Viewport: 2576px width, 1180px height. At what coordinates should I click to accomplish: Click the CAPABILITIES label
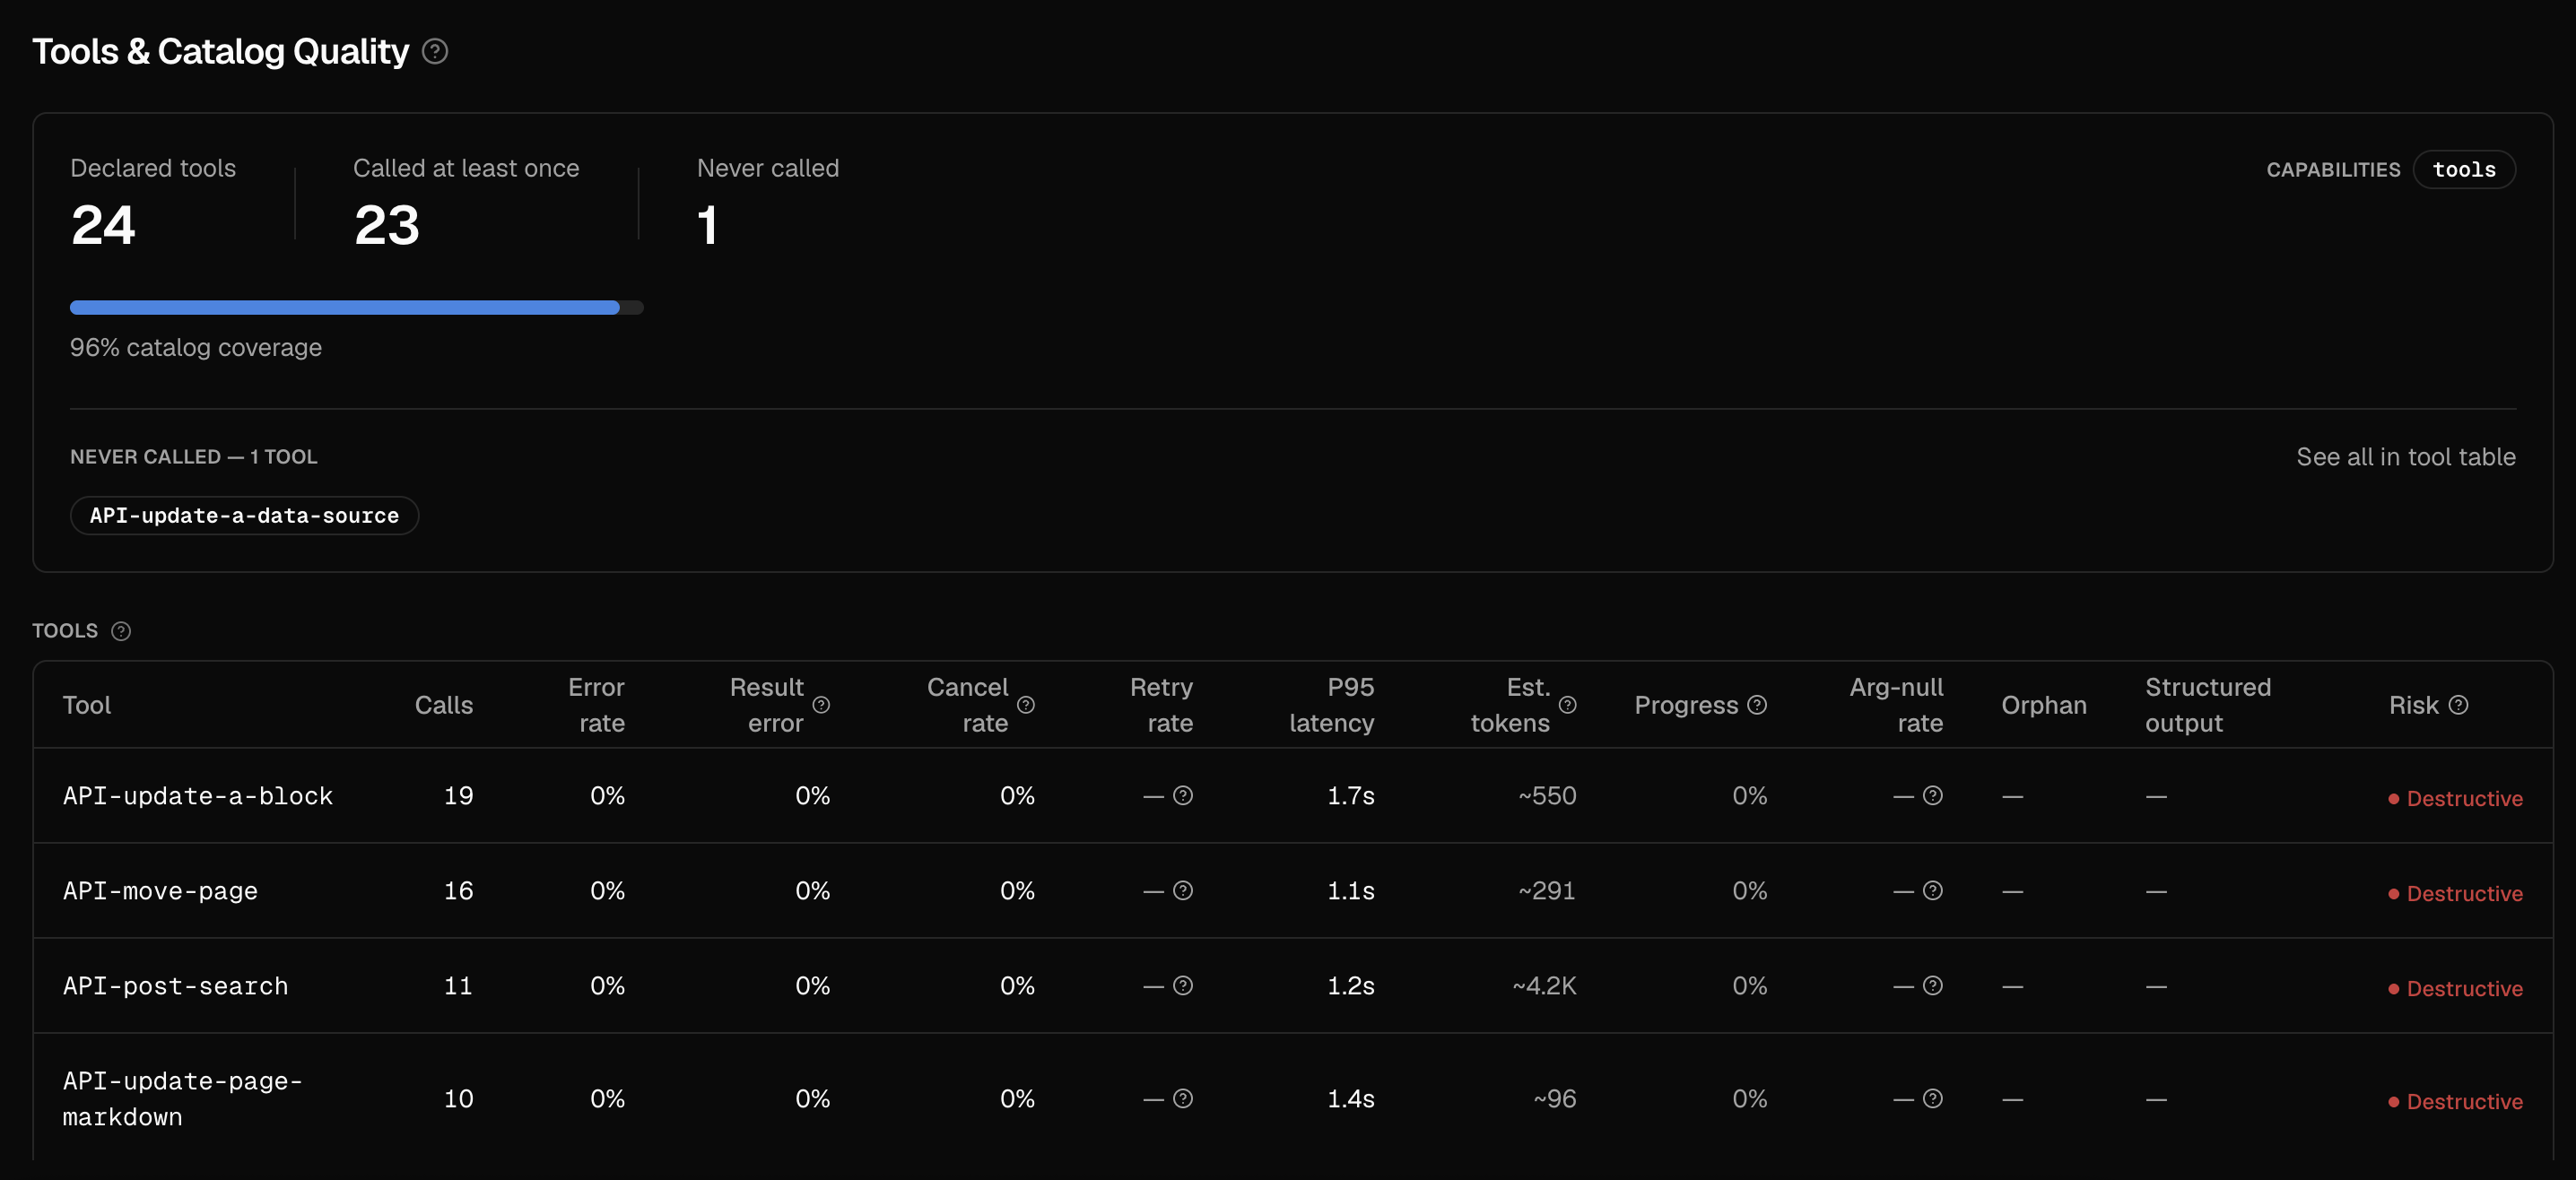(2333, 170)
